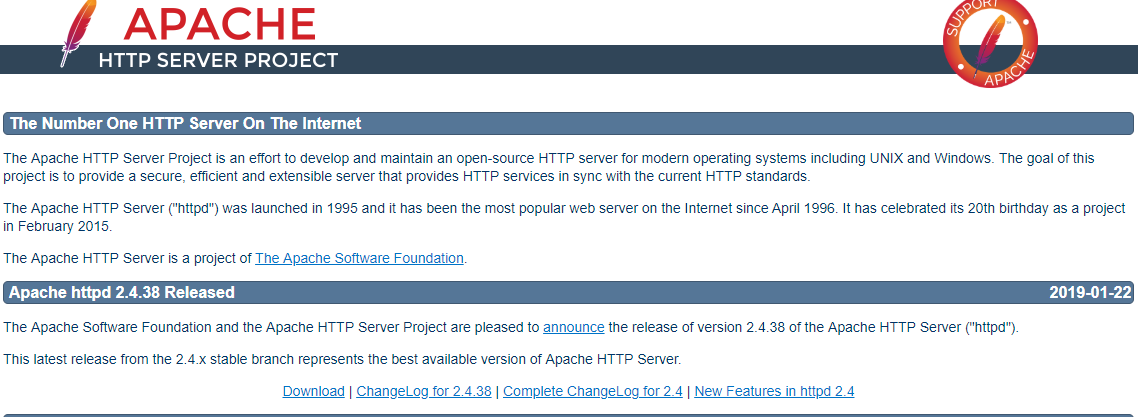Open The Apache Software Foundation link
Screen dimensions: 1143x417
tap(359, 258)
